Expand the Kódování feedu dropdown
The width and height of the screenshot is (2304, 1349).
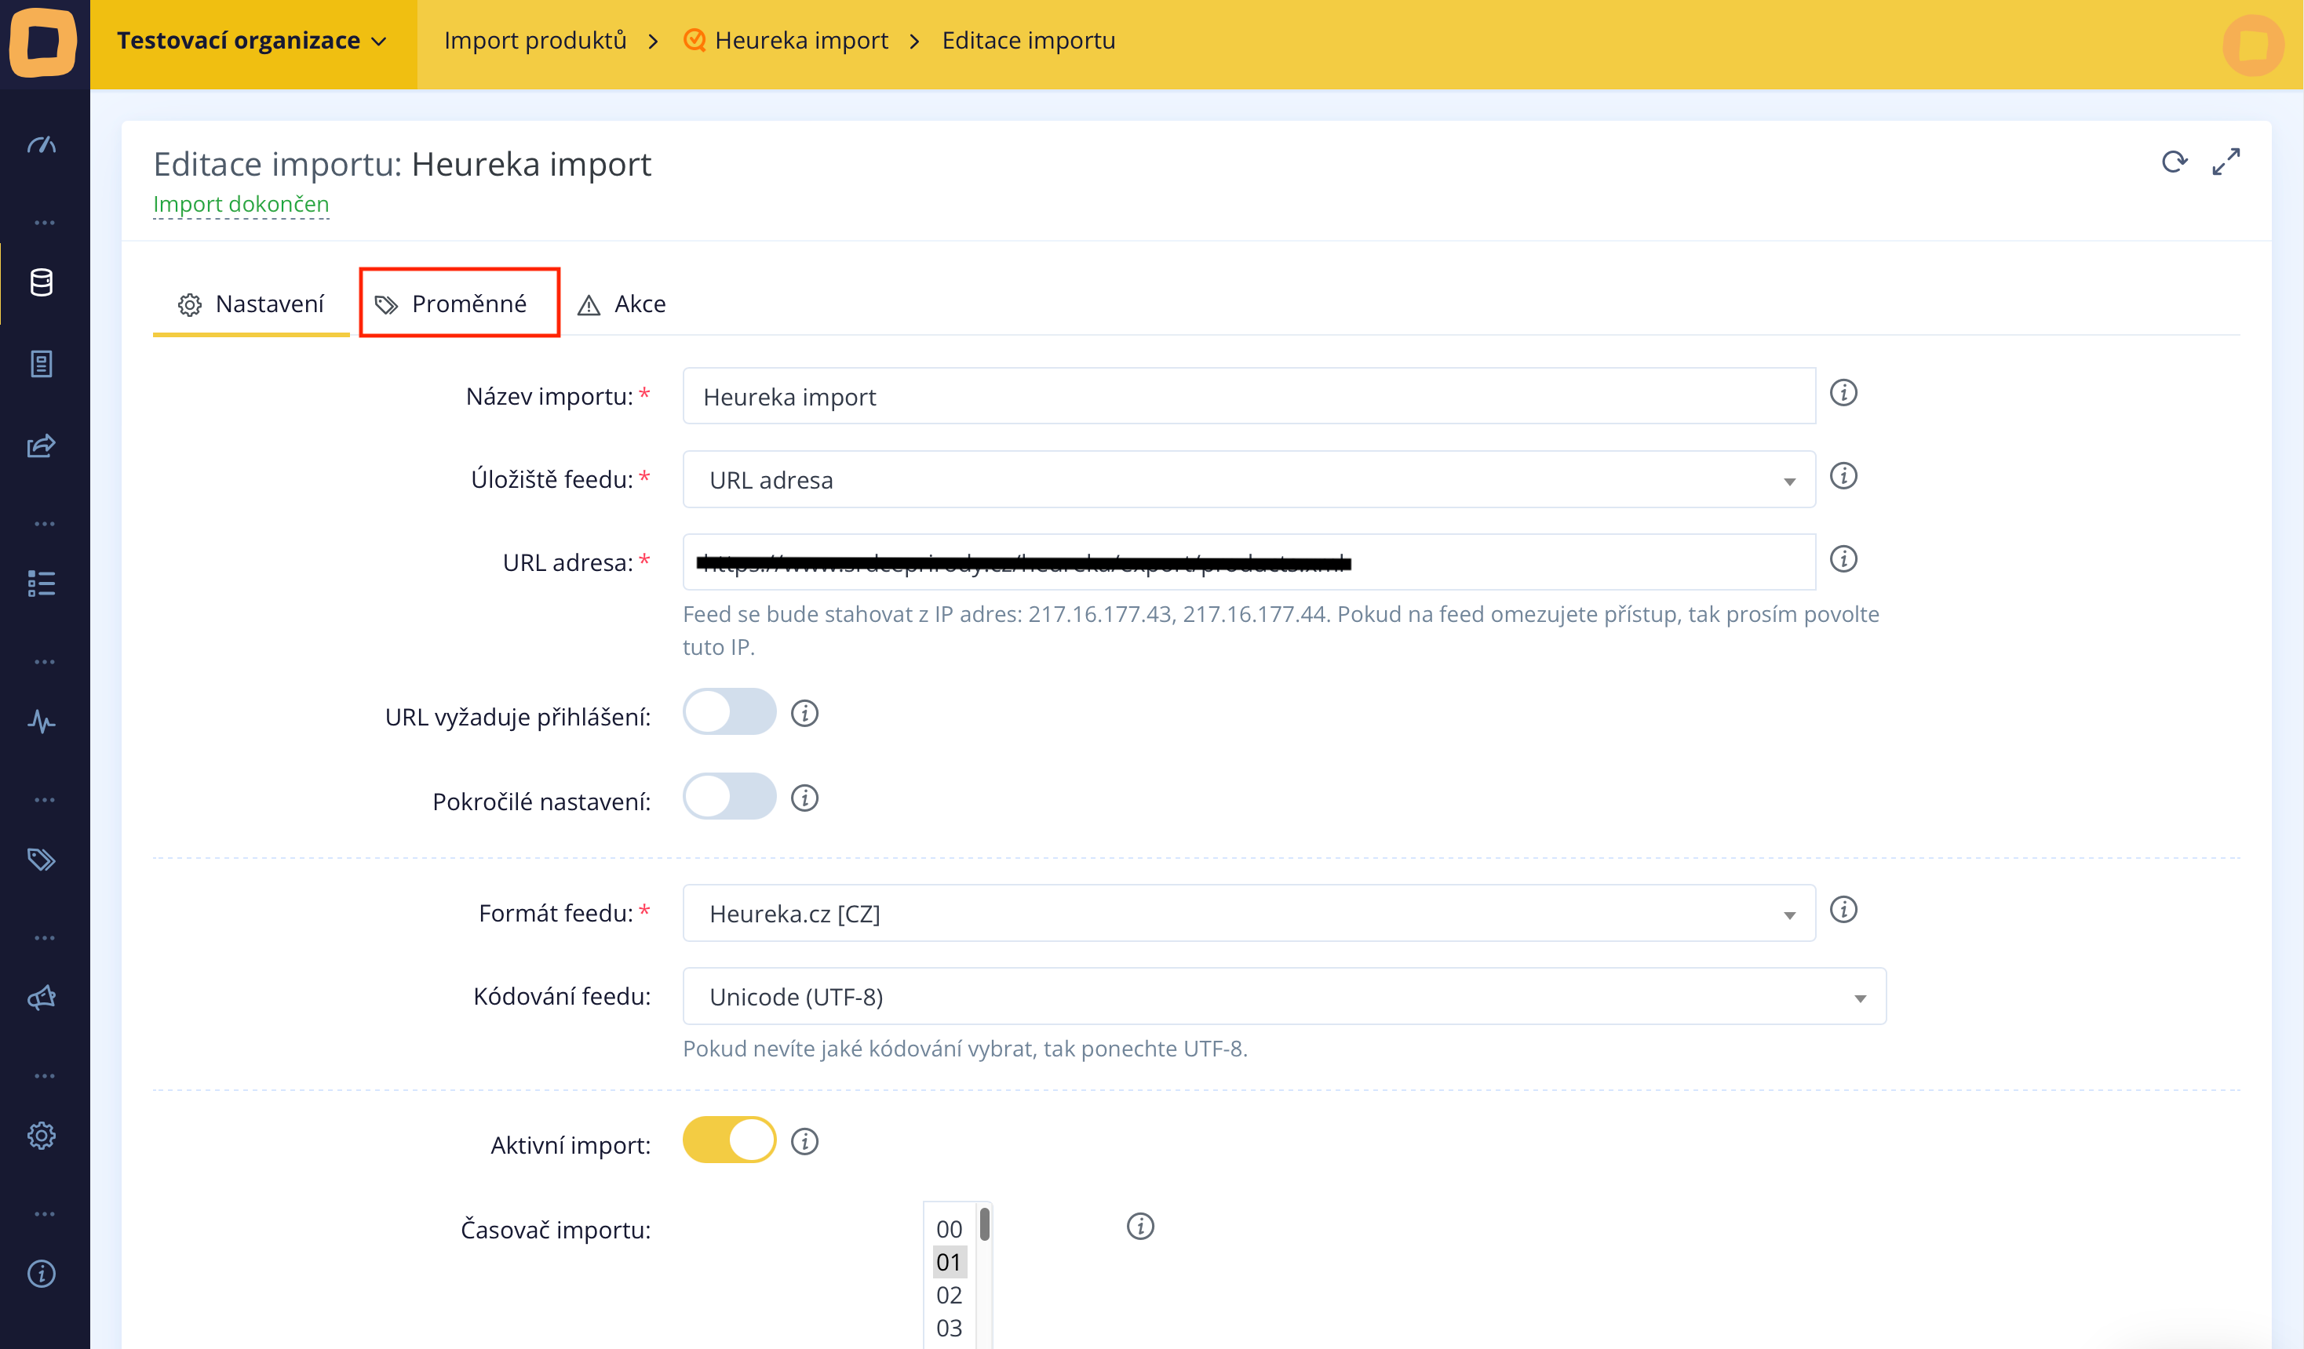[1284, 997]
